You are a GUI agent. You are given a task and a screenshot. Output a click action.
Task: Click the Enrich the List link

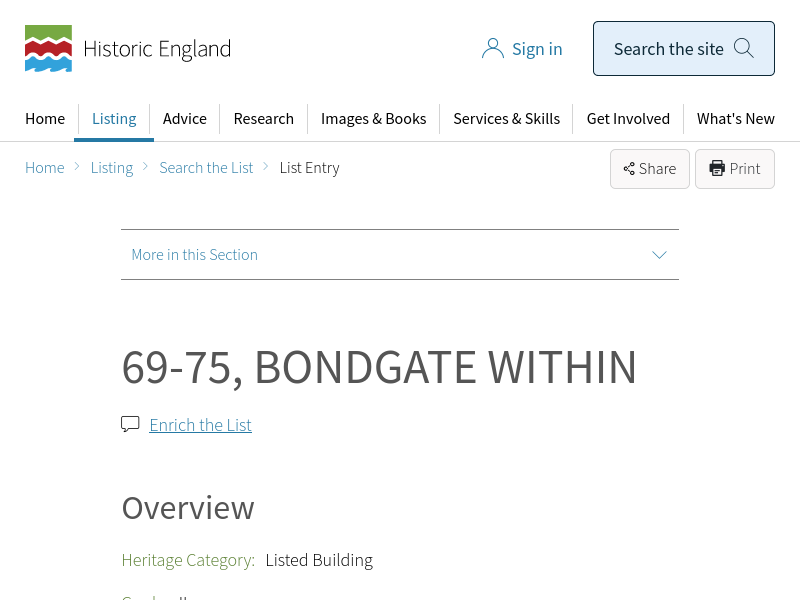[x=200, y=425]
